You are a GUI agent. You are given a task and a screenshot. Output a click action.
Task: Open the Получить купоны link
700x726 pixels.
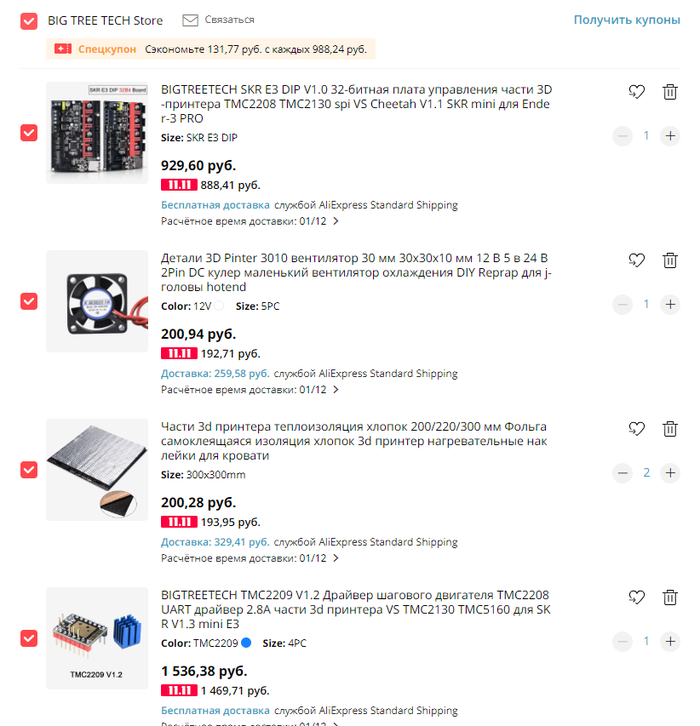[x=627, y=20]
